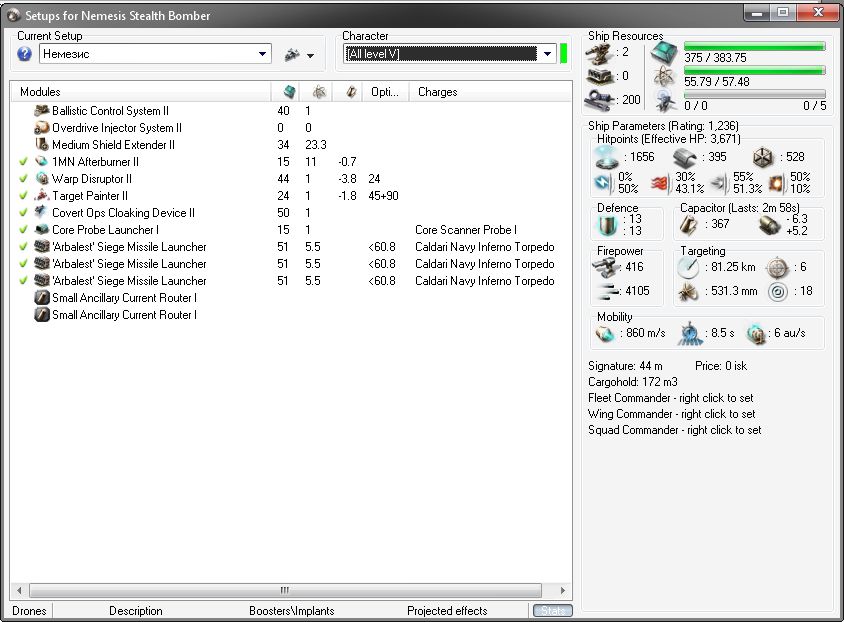Click the CPU usage green progress bar
Viewport: 844px width, 622px height.
click(x=754, y=46)
